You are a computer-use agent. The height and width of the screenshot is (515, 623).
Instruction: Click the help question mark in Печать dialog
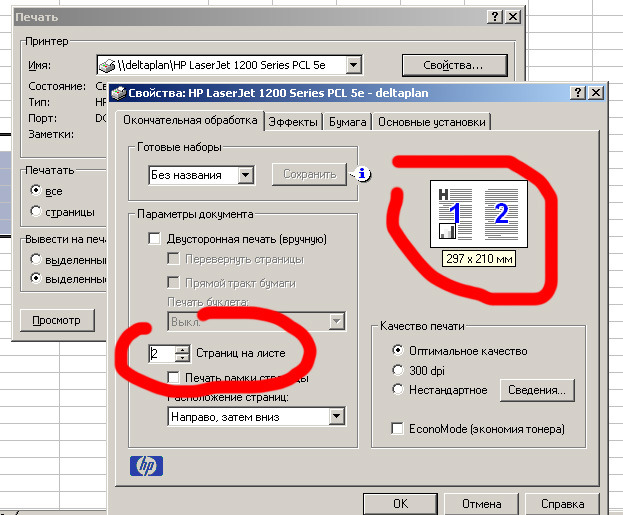[x=494, y=17]
